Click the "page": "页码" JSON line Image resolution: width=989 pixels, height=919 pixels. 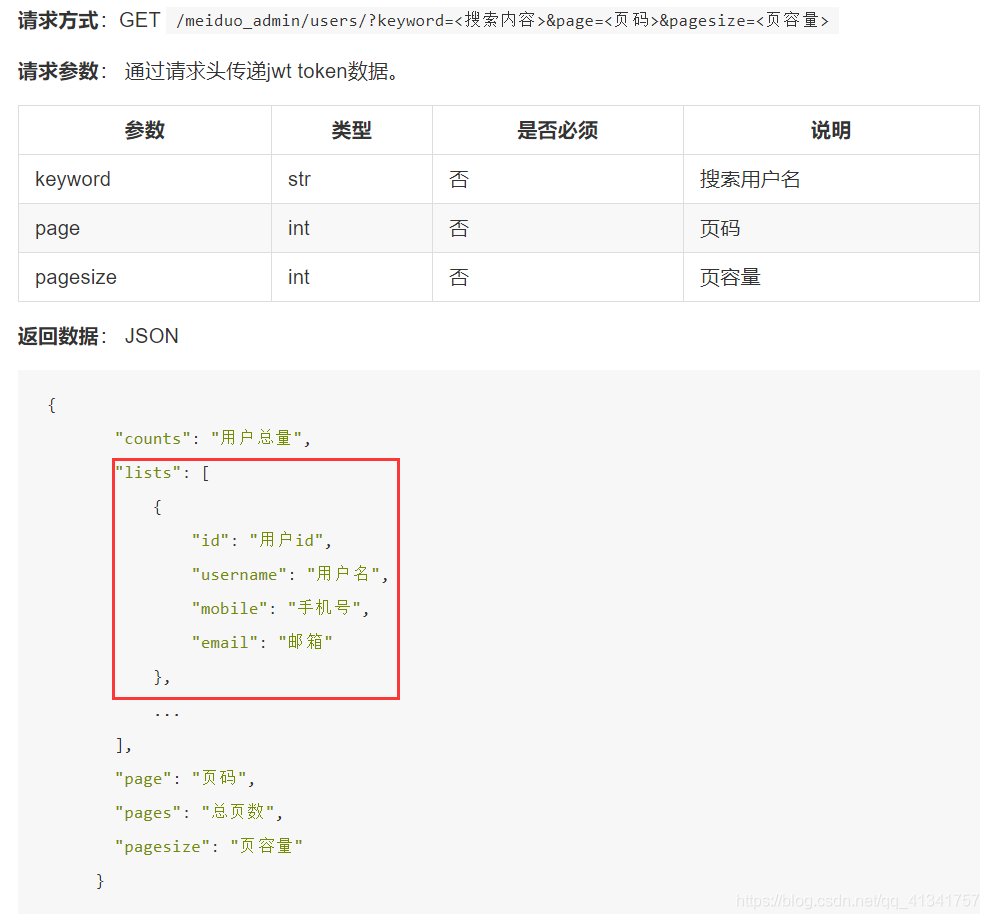click(x=184, y=778)
